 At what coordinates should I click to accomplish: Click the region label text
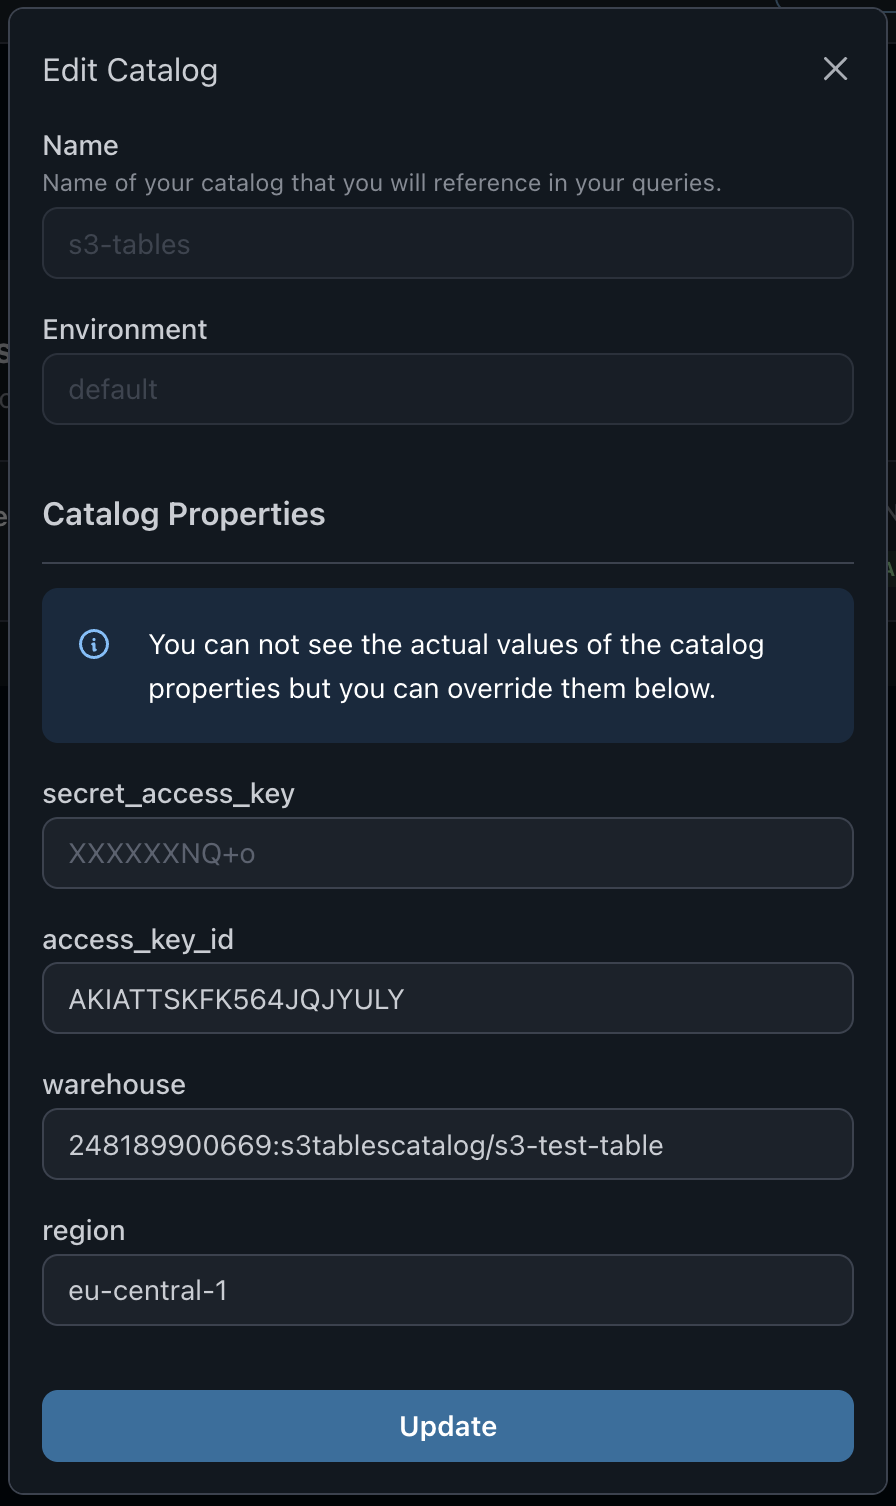(x=84, y=1230)
